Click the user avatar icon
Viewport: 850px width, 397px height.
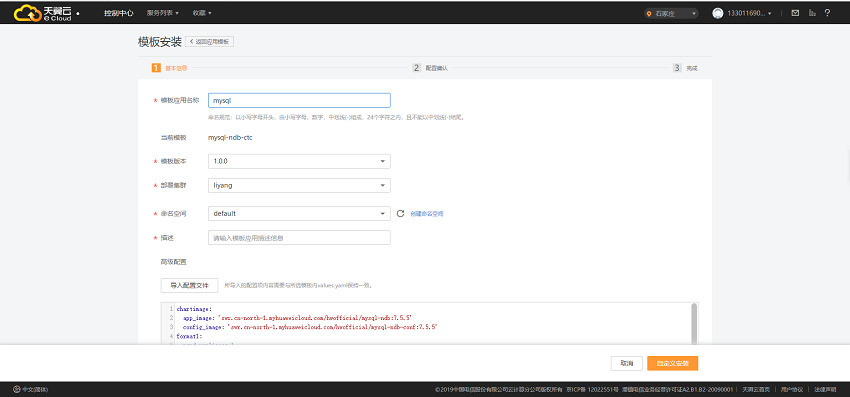pyautogui.click(x=718, y=13)
